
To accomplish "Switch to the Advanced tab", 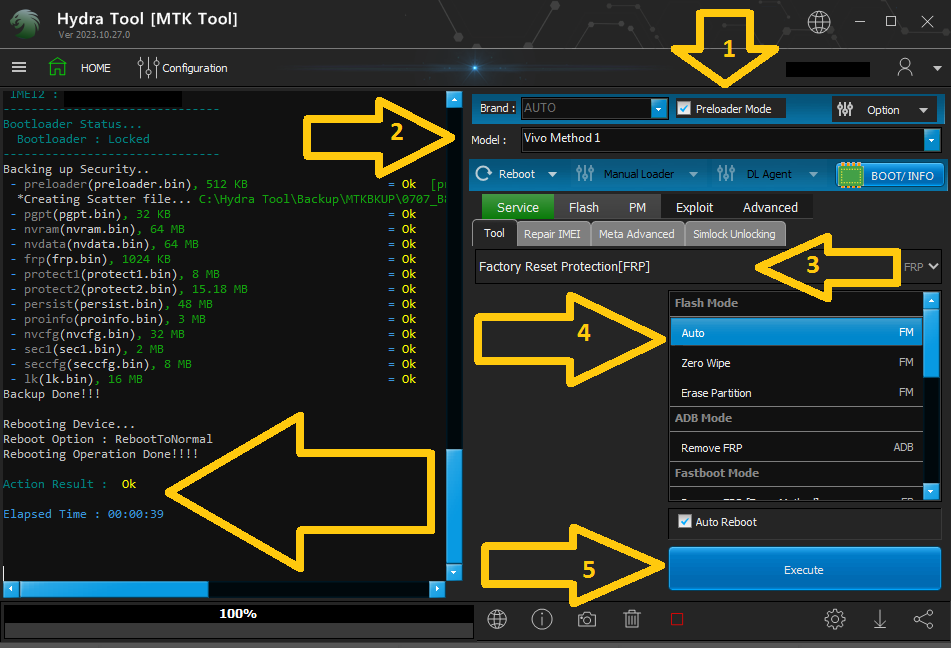I will 770,208.
